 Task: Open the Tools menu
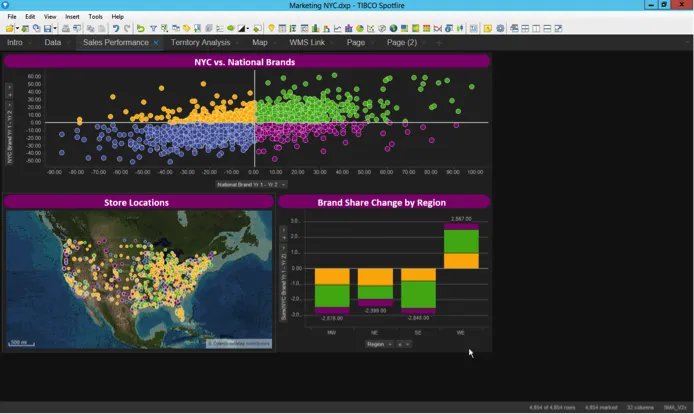96,16
